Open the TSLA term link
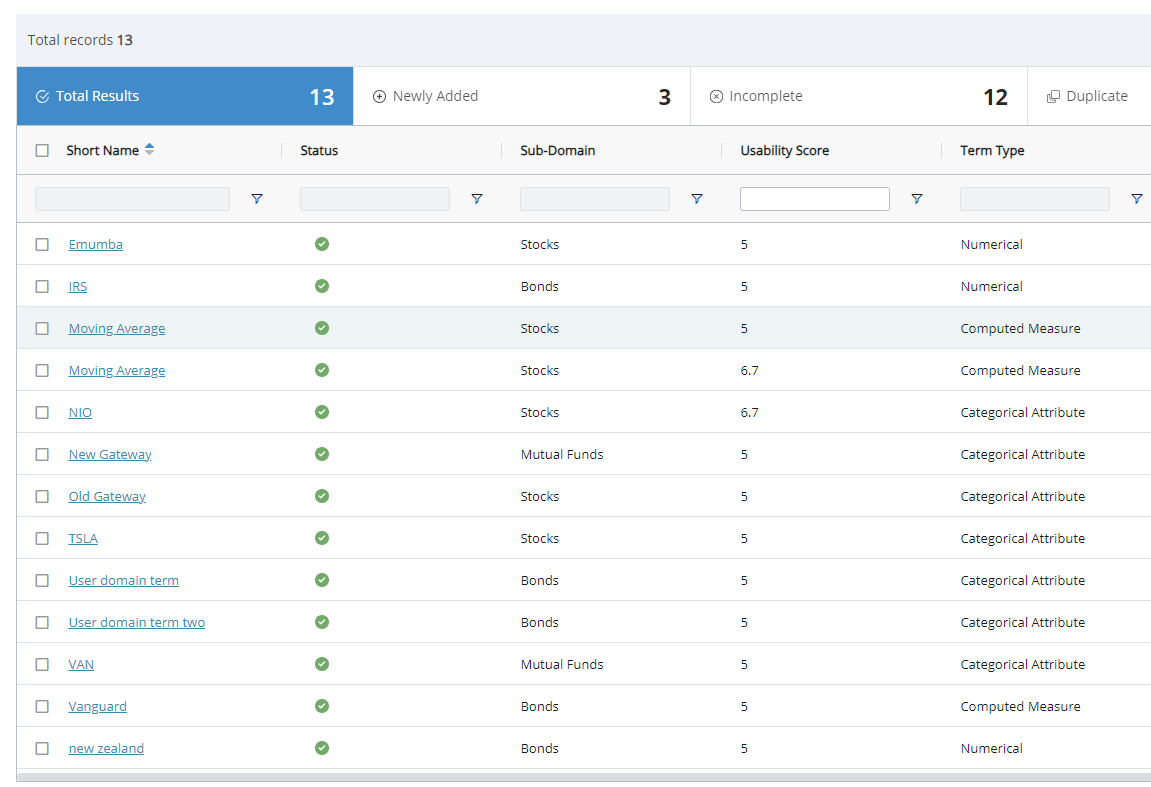Image resolution: width=1151 pixels, height=787 pixels. point(83,538)
